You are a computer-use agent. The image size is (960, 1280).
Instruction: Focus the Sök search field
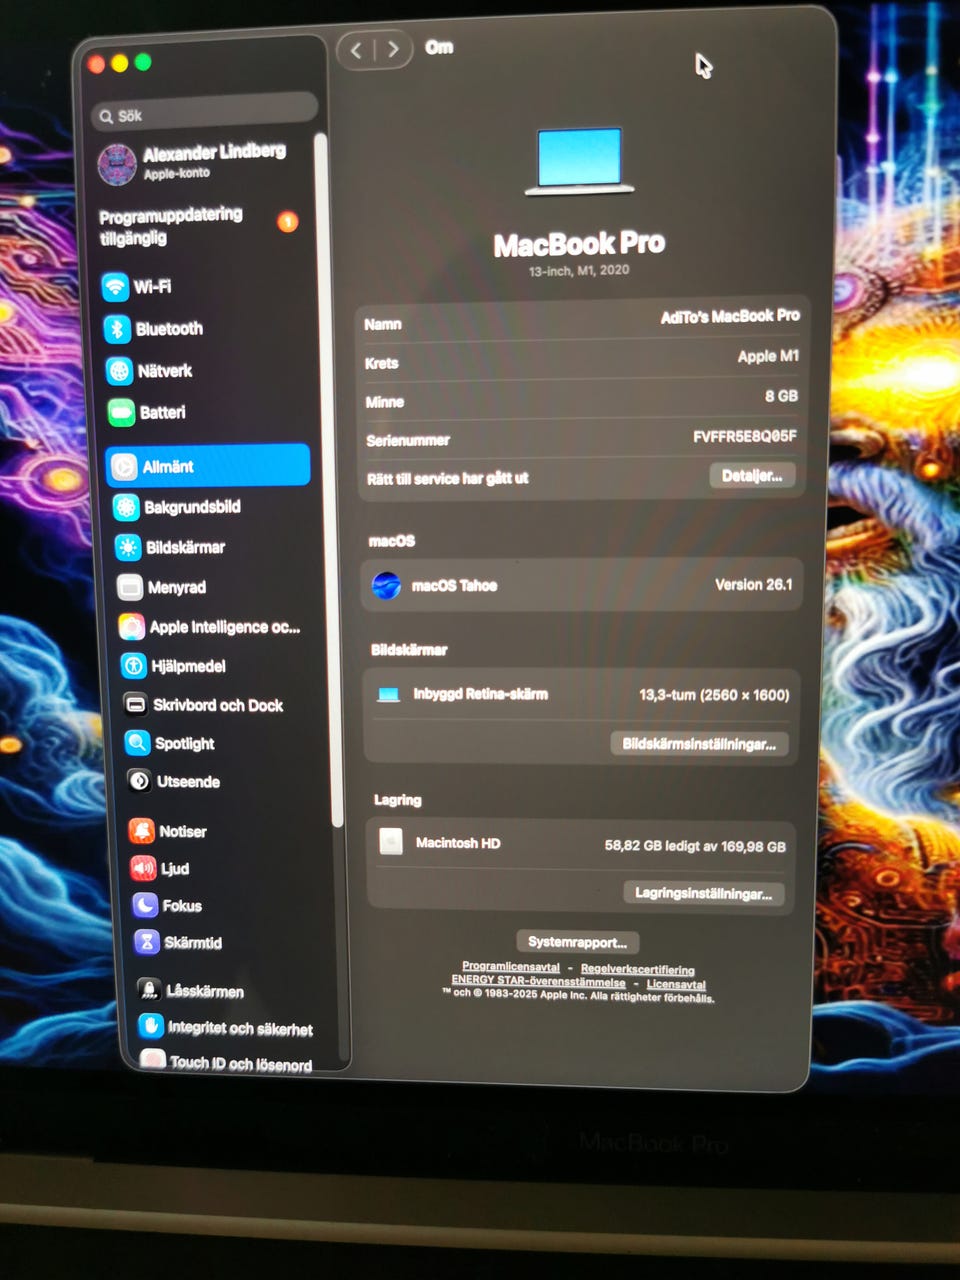tap(205, 114)
